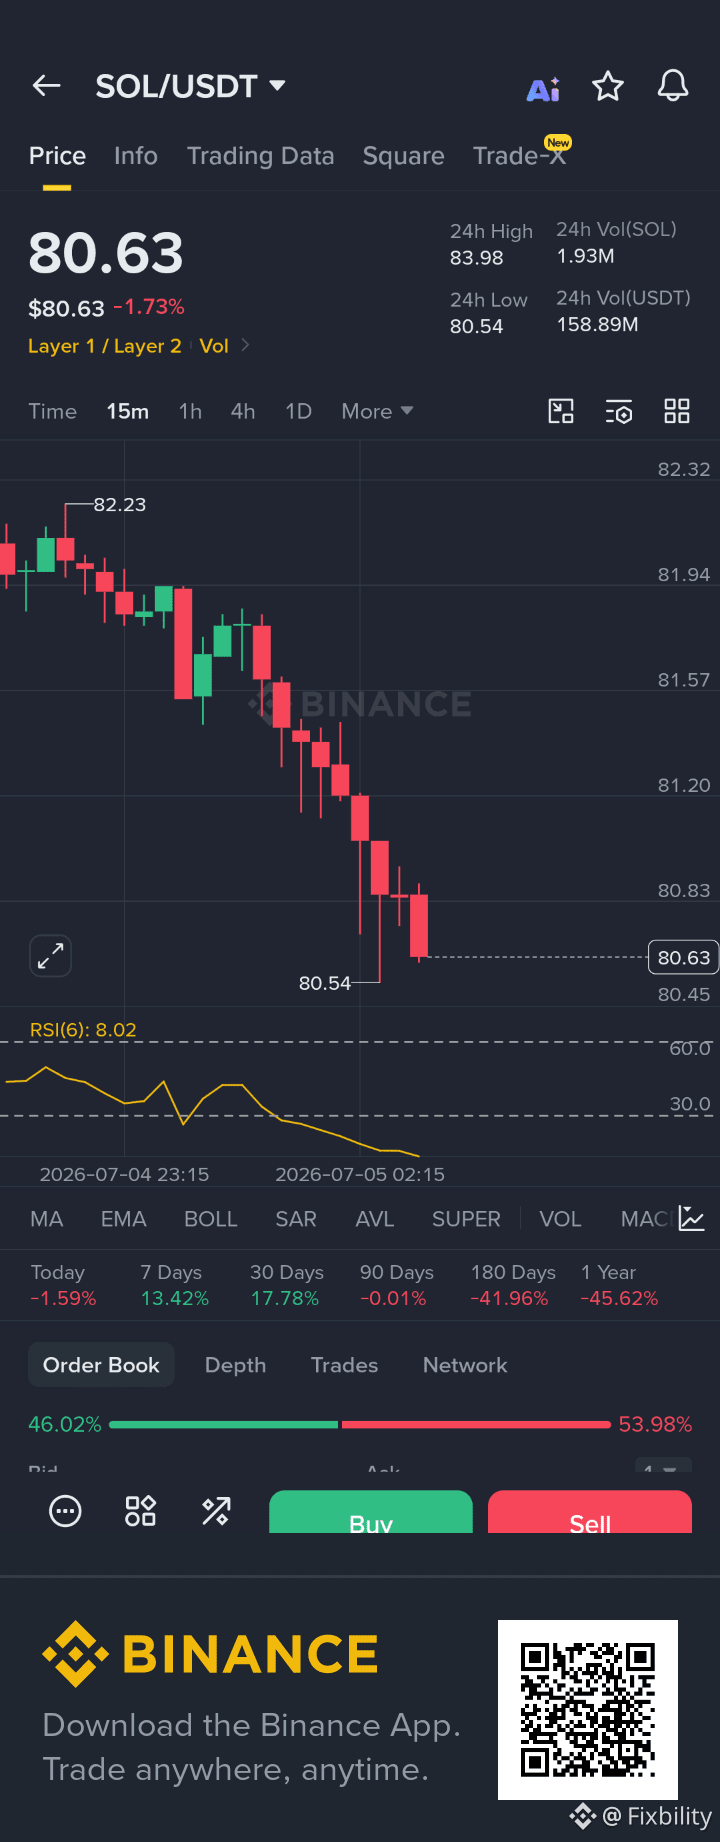720x1842 pixels.
Task: Switch to the Trades tab
Action: coord(344,1365)
